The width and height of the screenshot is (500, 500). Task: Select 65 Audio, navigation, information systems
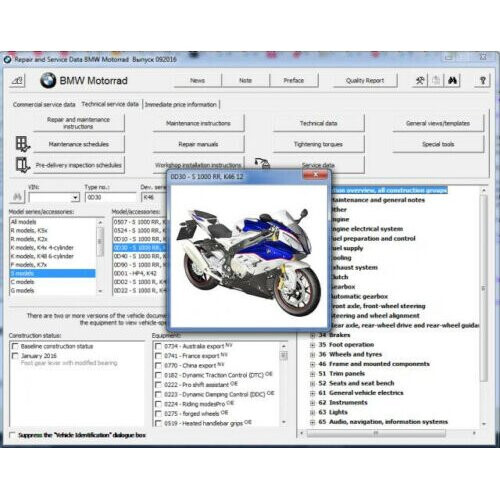point(383,422)
